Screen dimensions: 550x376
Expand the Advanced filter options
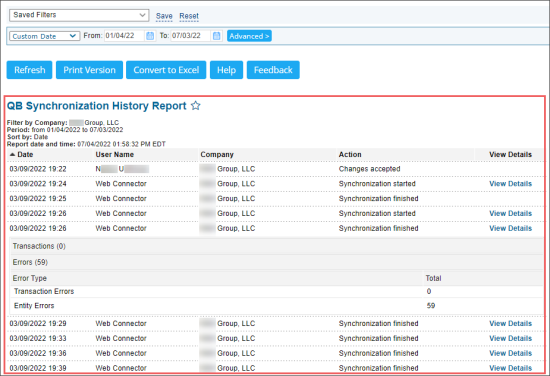249,36
